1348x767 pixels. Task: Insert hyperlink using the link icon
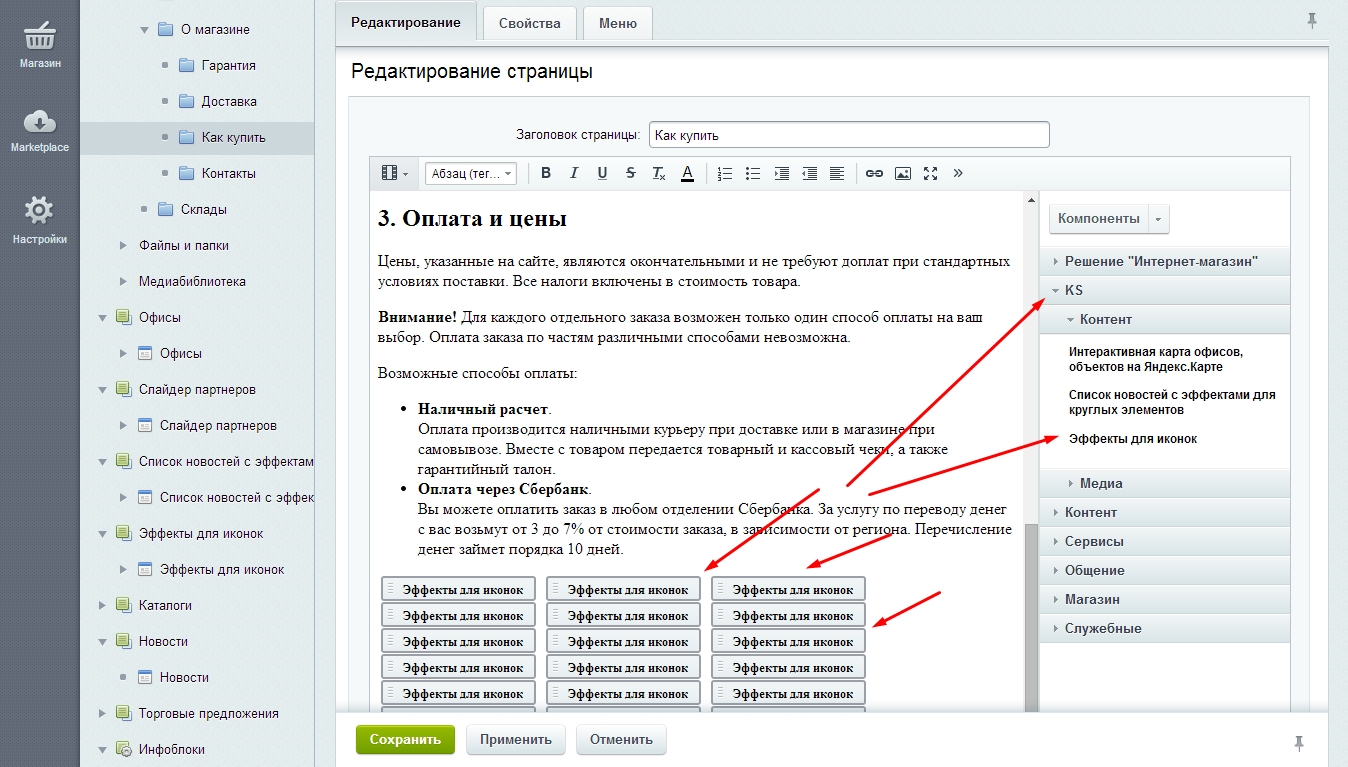click(874, 173)
